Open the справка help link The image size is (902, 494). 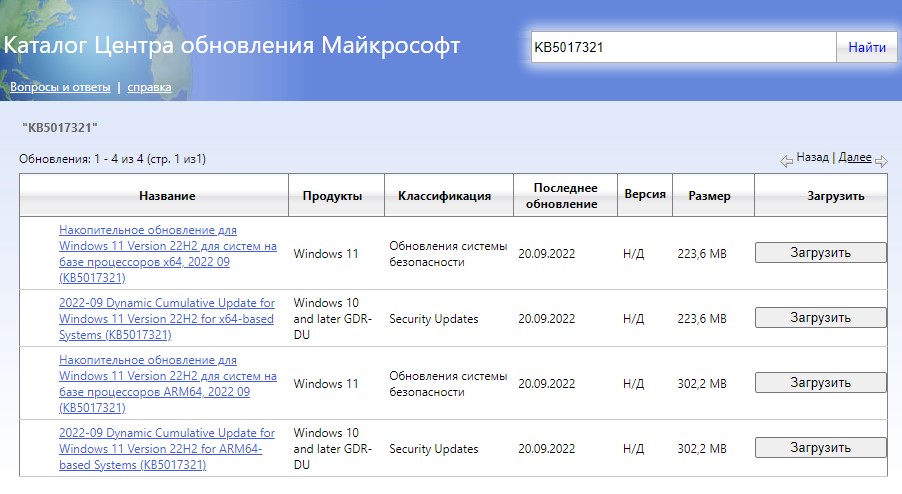click(149, 87)
